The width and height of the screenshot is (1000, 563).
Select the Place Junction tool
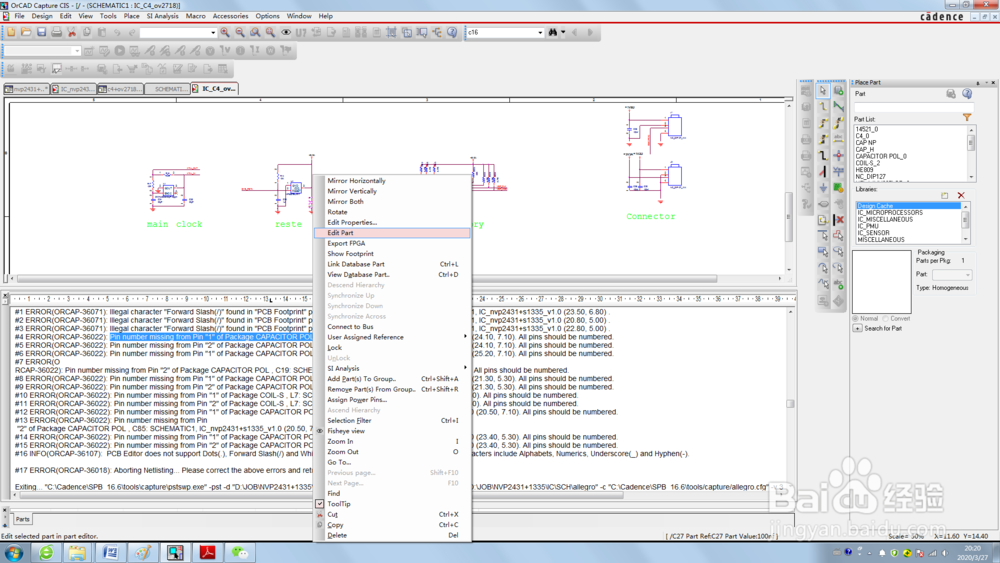(x=839, y=155)
